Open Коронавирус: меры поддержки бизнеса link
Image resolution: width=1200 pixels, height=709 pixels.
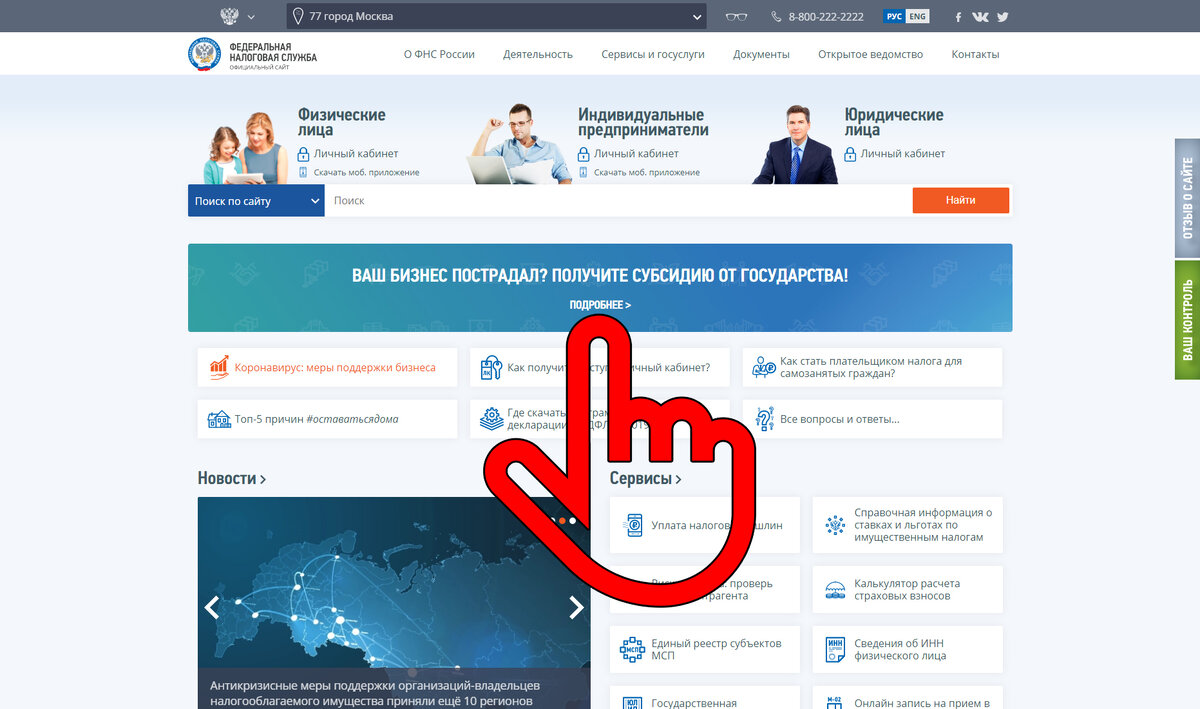[x=335, y=367]
